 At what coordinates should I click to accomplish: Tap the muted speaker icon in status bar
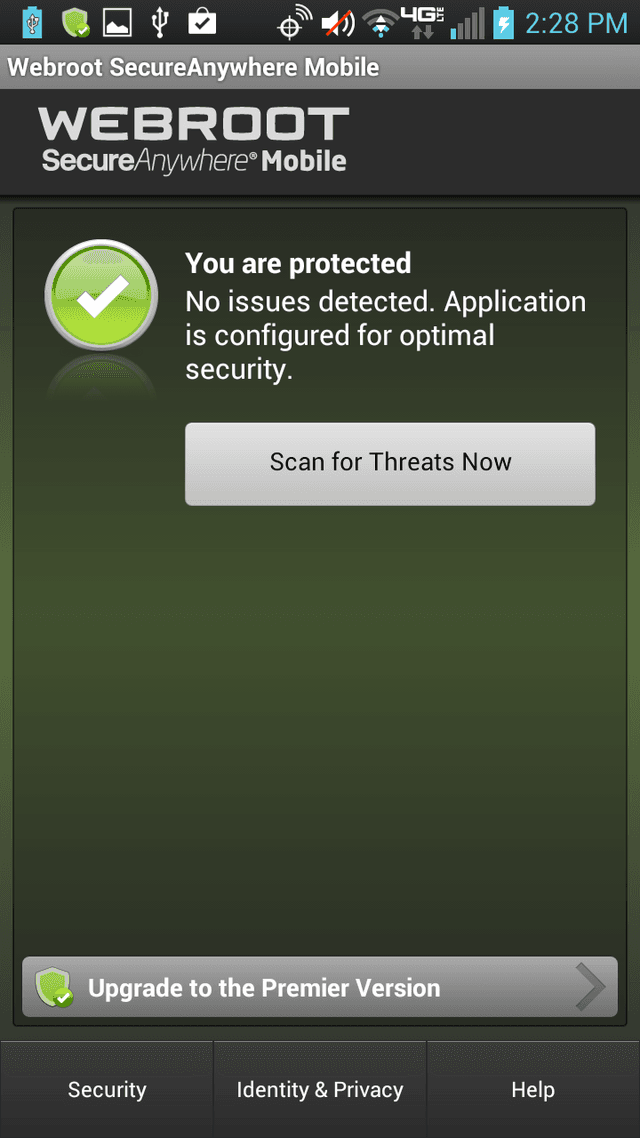click(337, 22)
